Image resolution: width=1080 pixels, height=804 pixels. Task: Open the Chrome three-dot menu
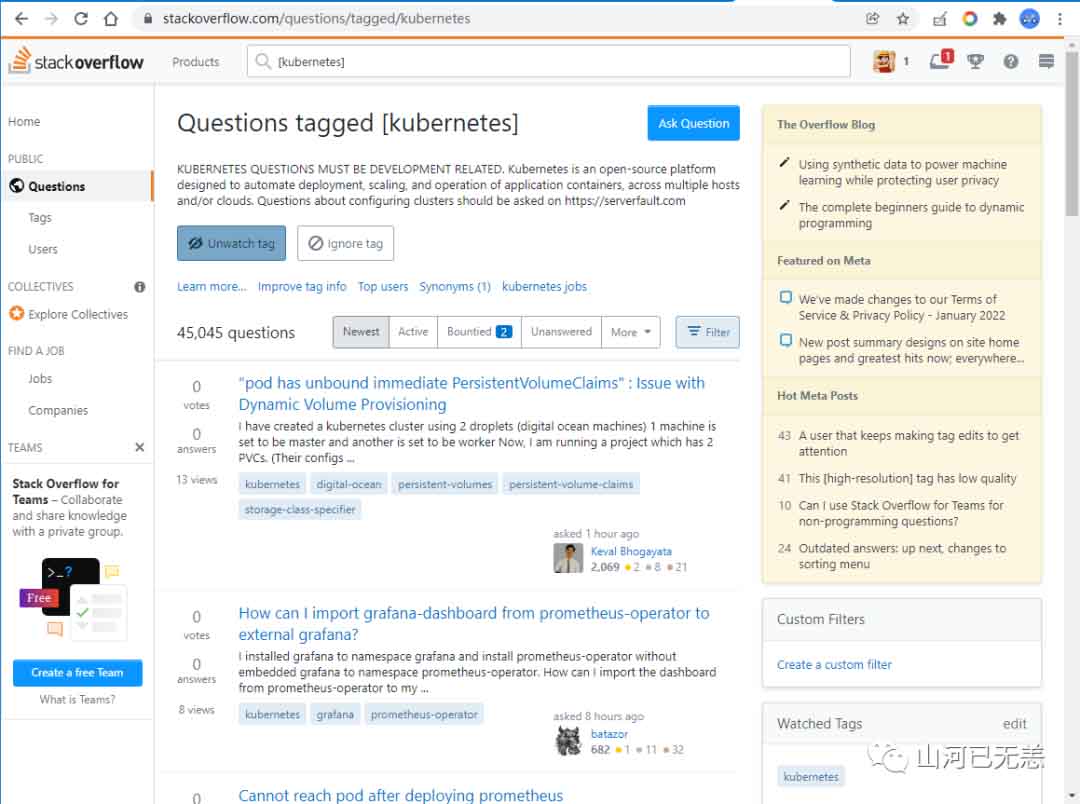point(1060,19)
